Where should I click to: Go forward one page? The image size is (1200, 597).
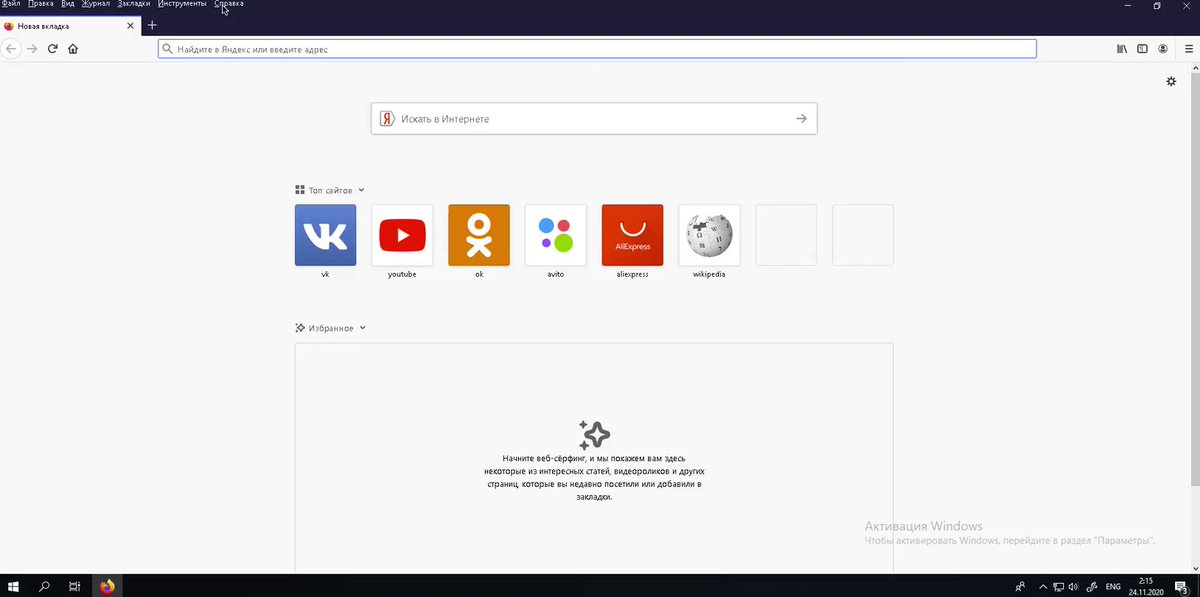point(32,48)
